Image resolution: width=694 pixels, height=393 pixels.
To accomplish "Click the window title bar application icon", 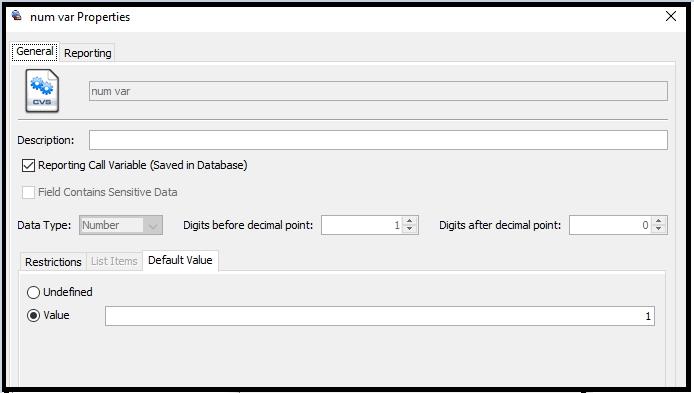I will click(17, 16).
